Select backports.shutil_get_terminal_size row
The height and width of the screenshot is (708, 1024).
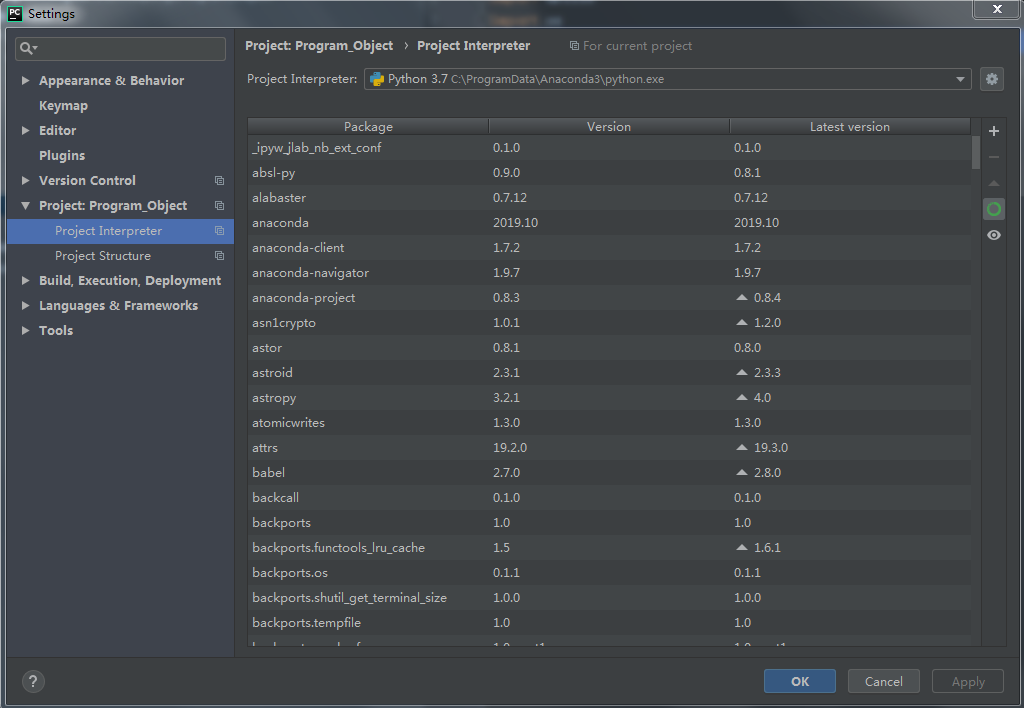[x=609, y=598]
